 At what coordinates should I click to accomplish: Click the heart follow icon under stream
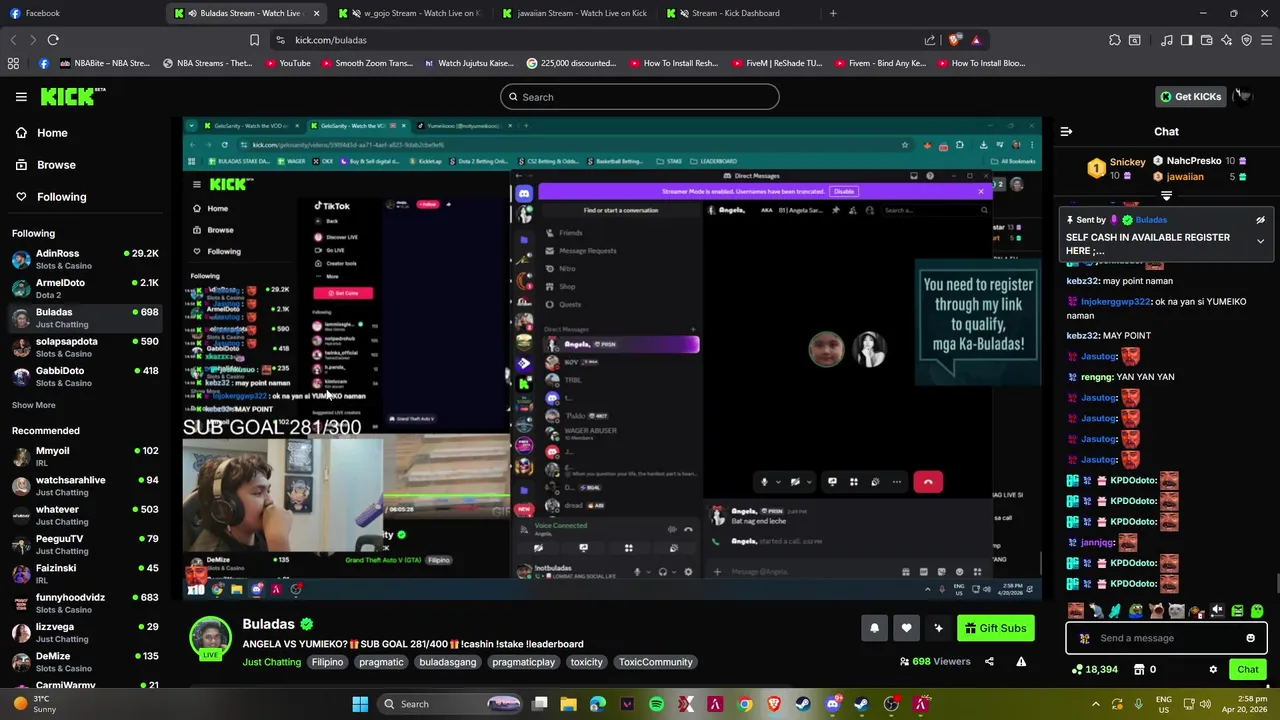point(906,628)
